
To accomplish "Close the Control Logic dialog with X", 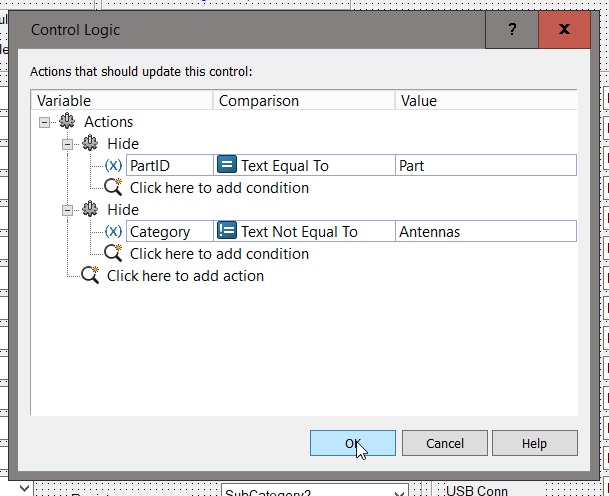I will tap(564, 30).
